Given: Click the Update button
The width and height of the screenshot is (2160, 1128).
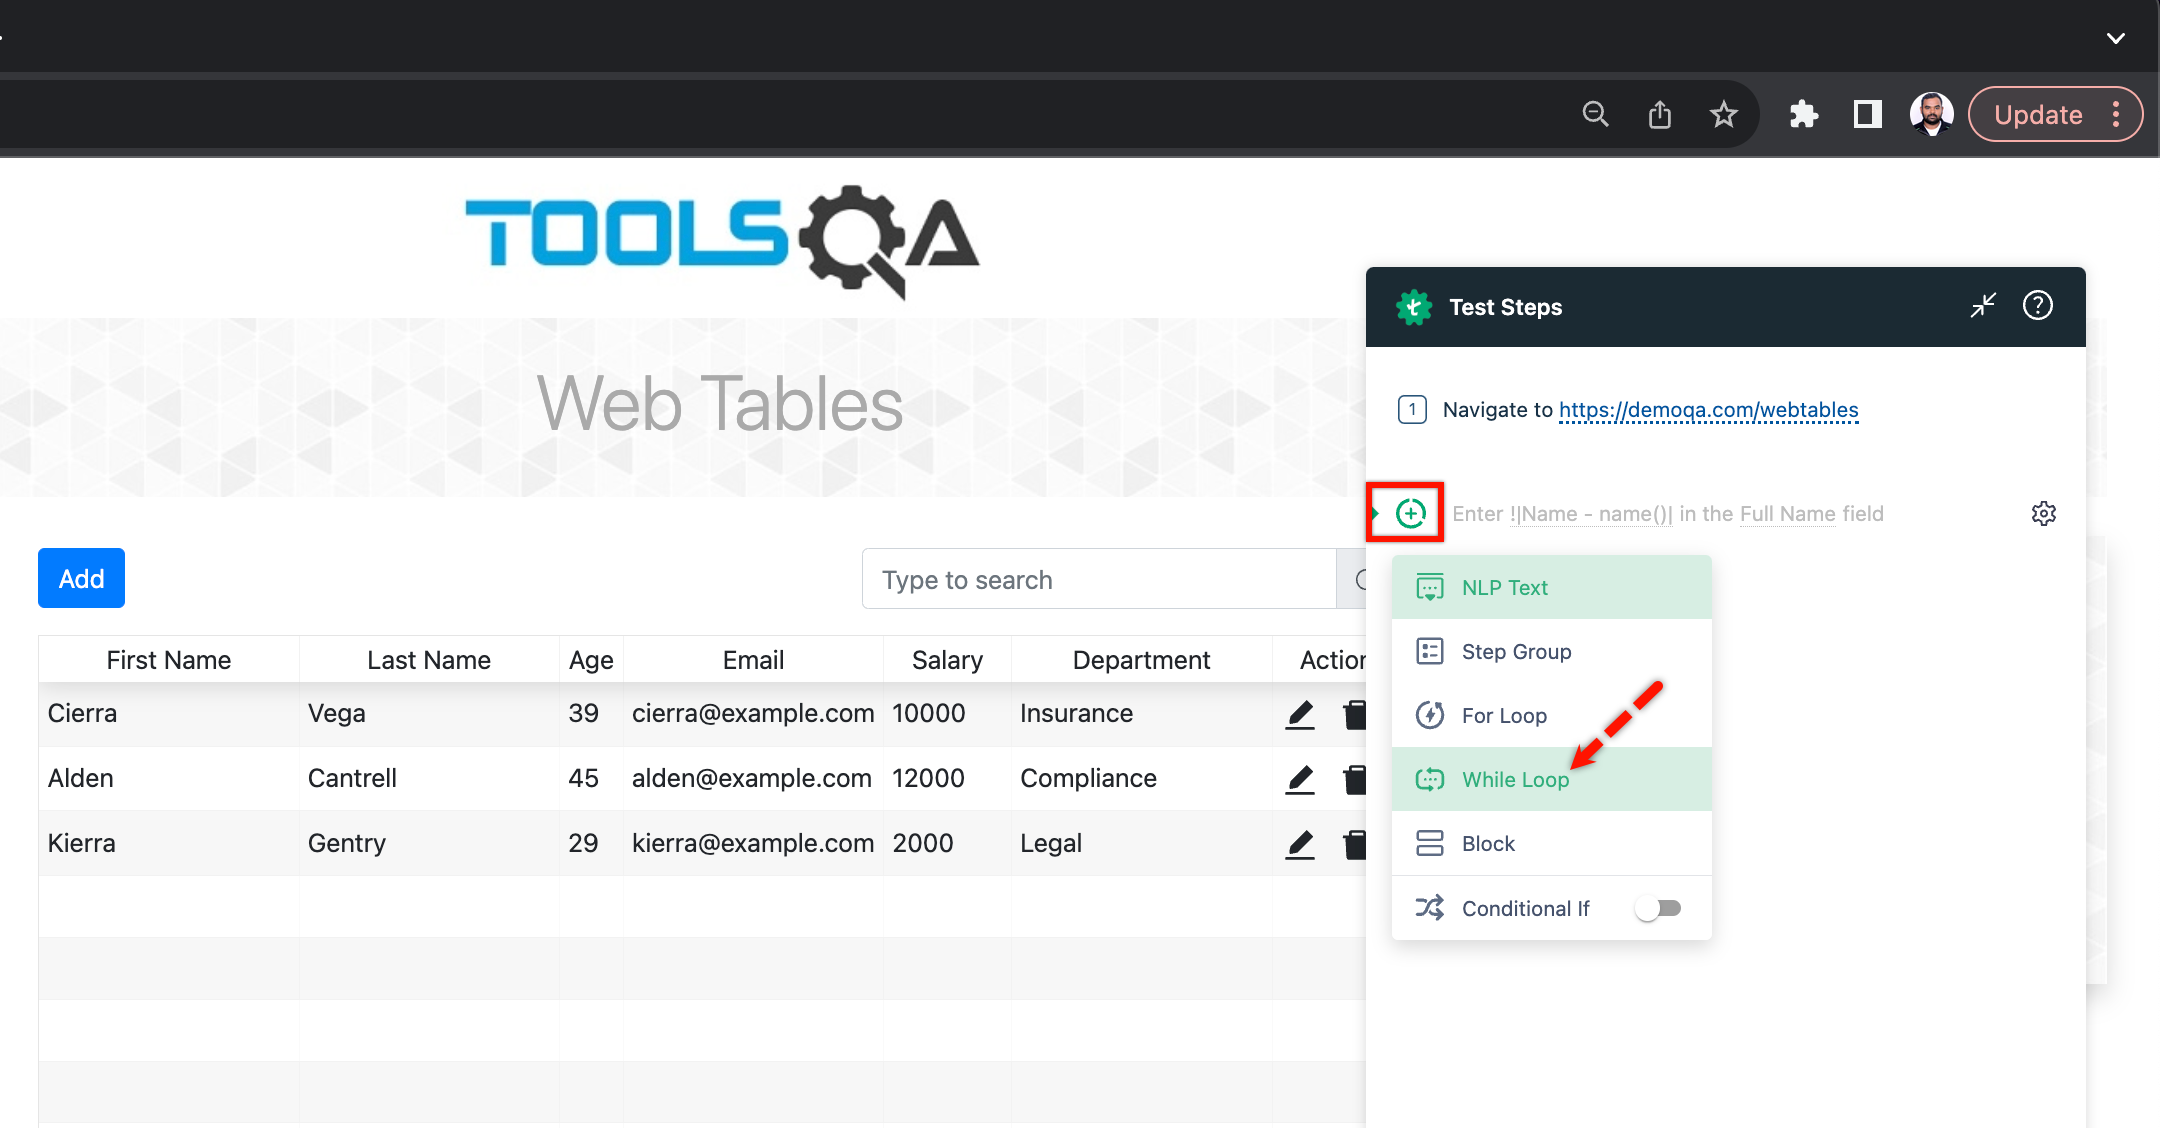Looking at the screenshot, I should pyautogui.click(x=2038, y=115).
